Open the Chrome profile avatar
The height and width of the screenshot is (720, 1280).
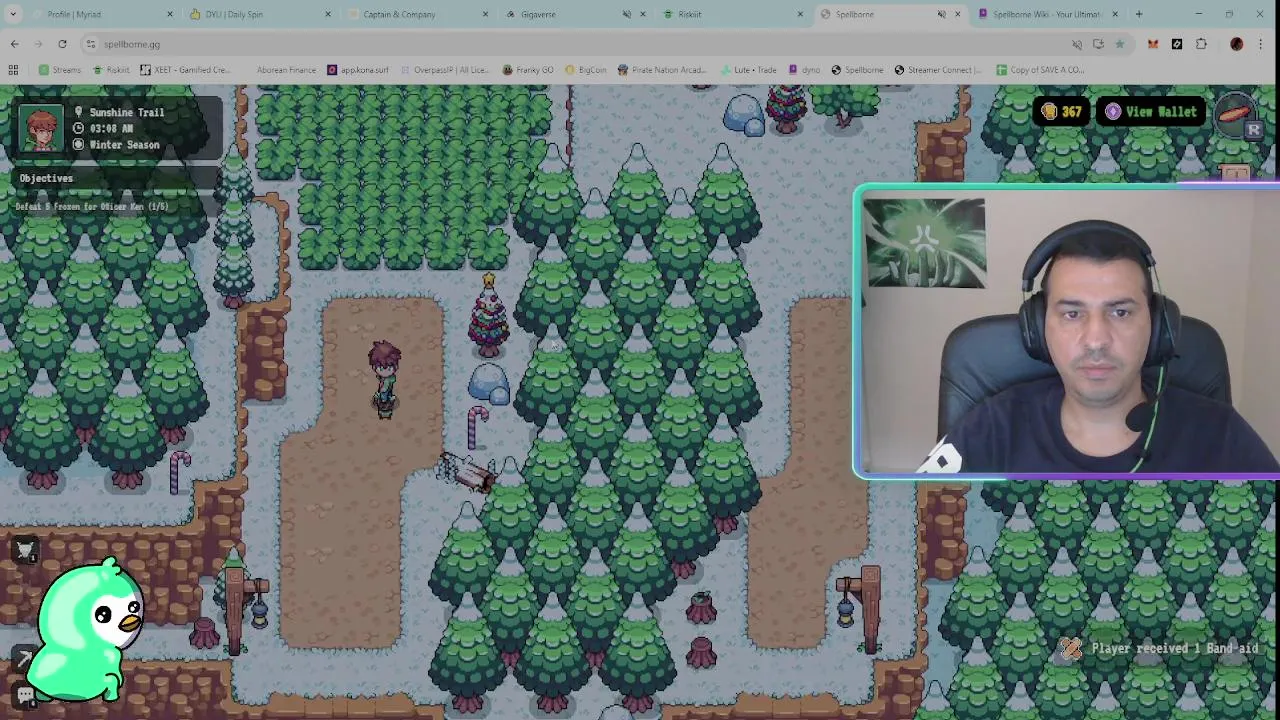[x=1237, y=44]
